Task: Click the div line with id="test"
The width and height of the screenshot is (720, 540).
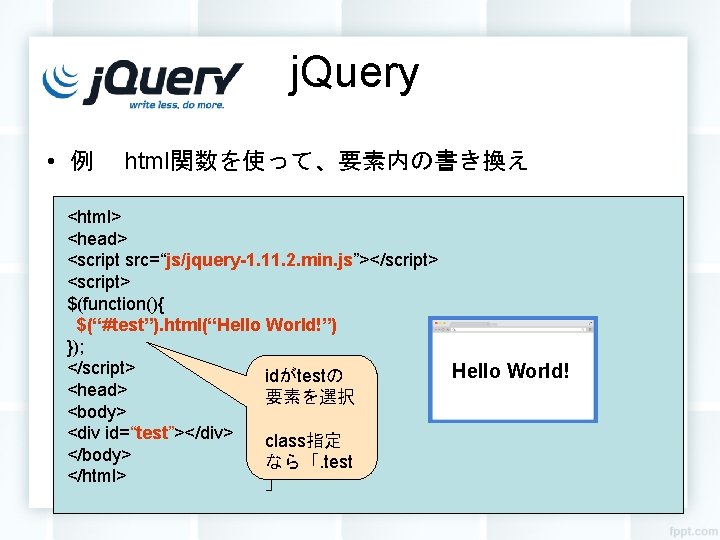Action: coord(150,433)
